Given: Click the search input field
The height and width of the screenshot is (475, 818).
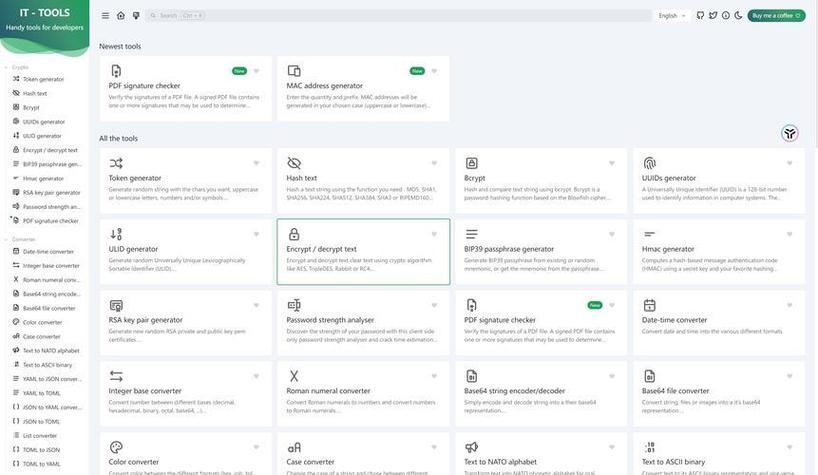Looking at the screenshot, I should click(x=399, y=16).
